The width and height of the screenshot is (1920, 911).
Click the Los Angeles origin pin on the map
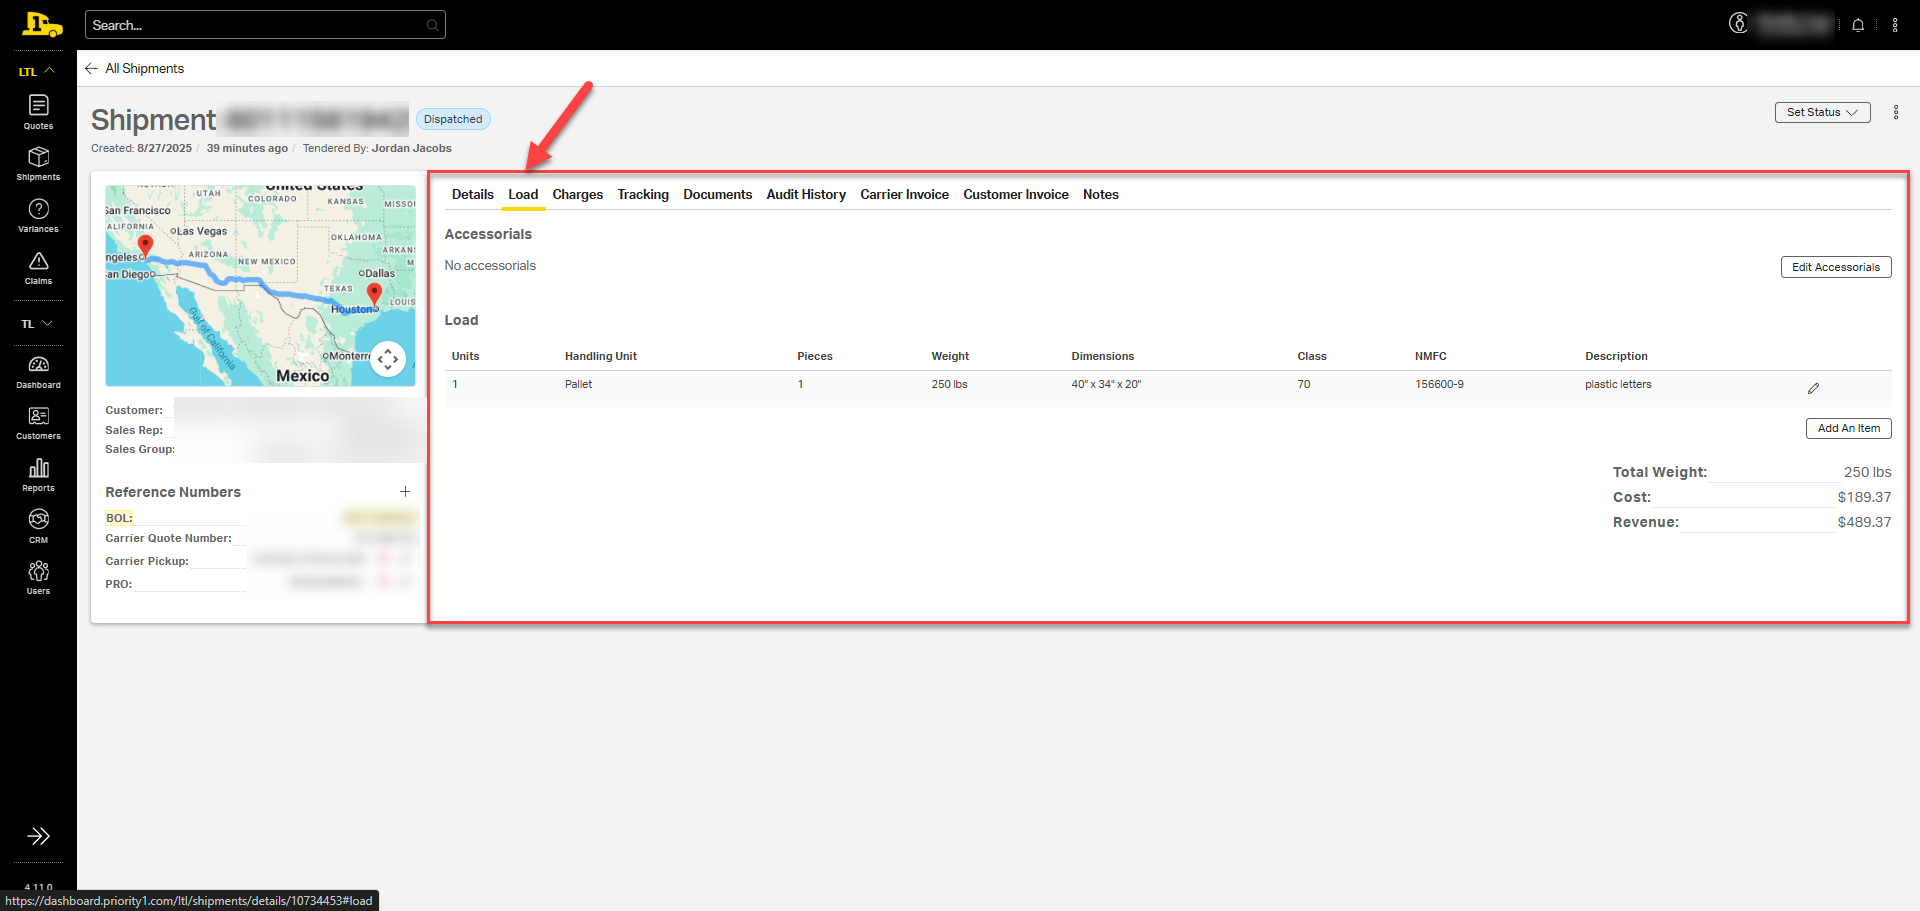tap(146, 246)
